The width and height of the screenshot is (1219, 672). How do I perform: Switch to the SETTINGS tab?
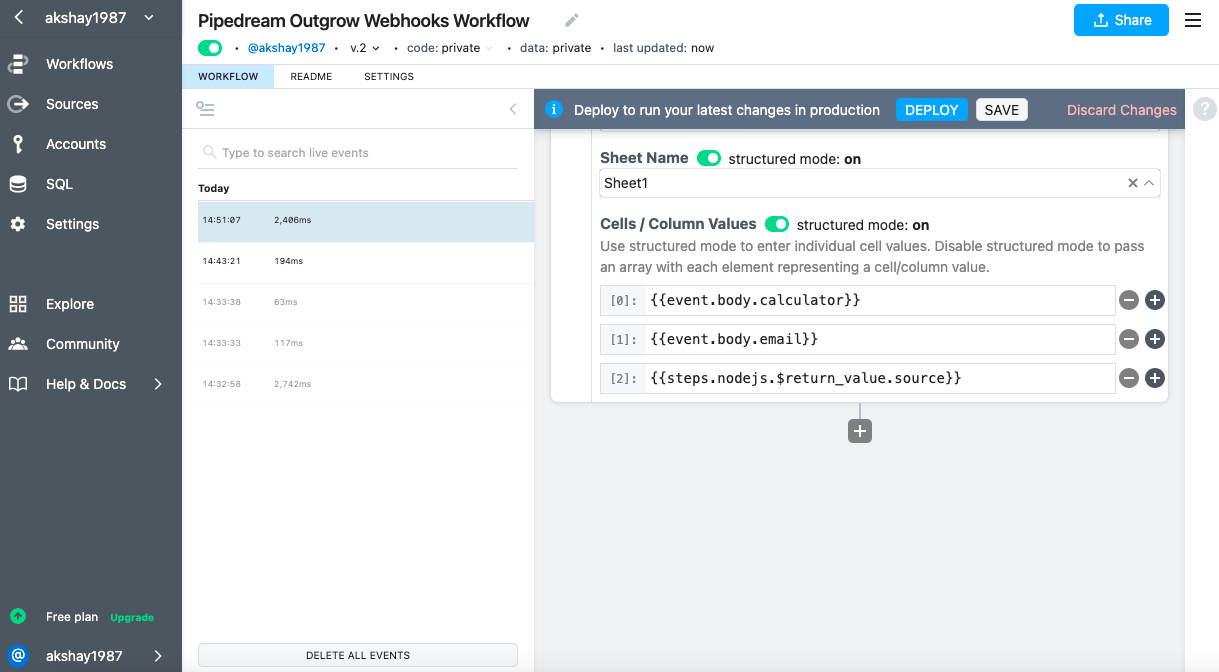click(x=389, y=76)
